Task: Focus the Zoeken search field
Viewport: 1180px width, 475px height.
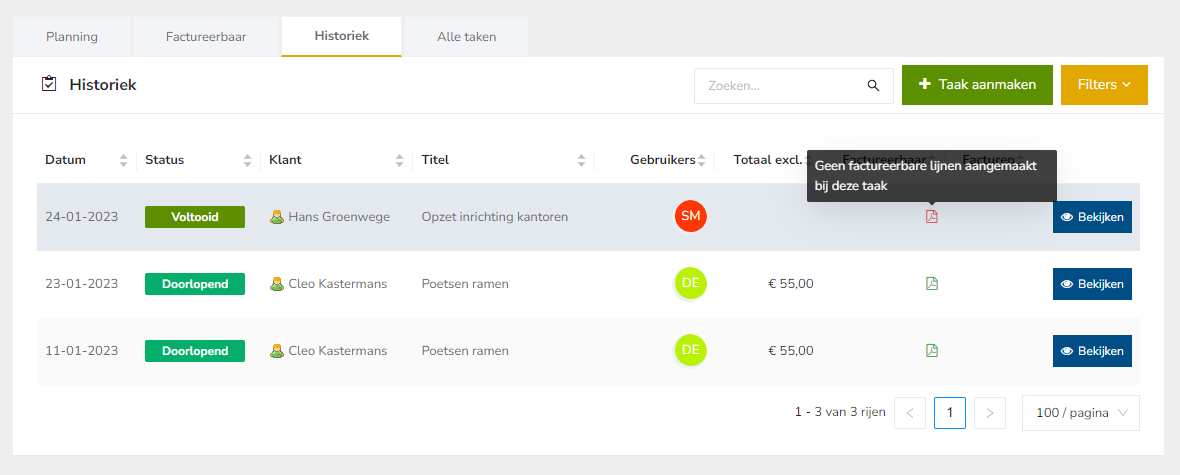Action: [780, 86]
